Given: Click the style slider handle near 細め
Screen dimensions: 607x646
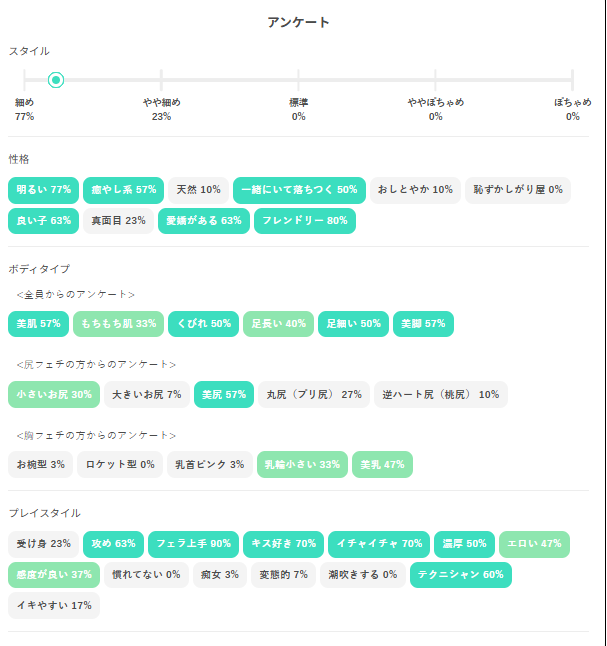Looking at the screenshot, I should coord(56,80).
